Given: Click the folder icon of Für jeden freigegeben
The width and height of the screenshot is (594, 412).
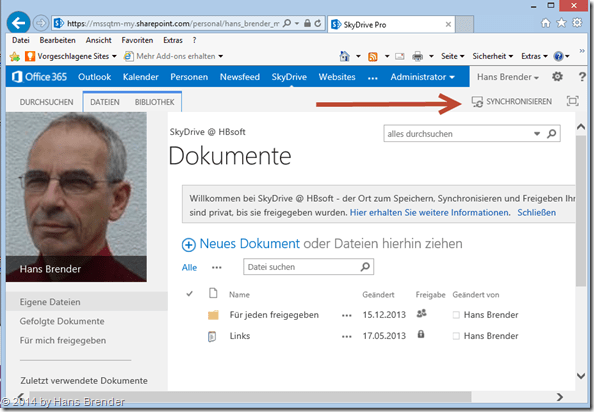Looking at the screenshot, I should 213,315.
